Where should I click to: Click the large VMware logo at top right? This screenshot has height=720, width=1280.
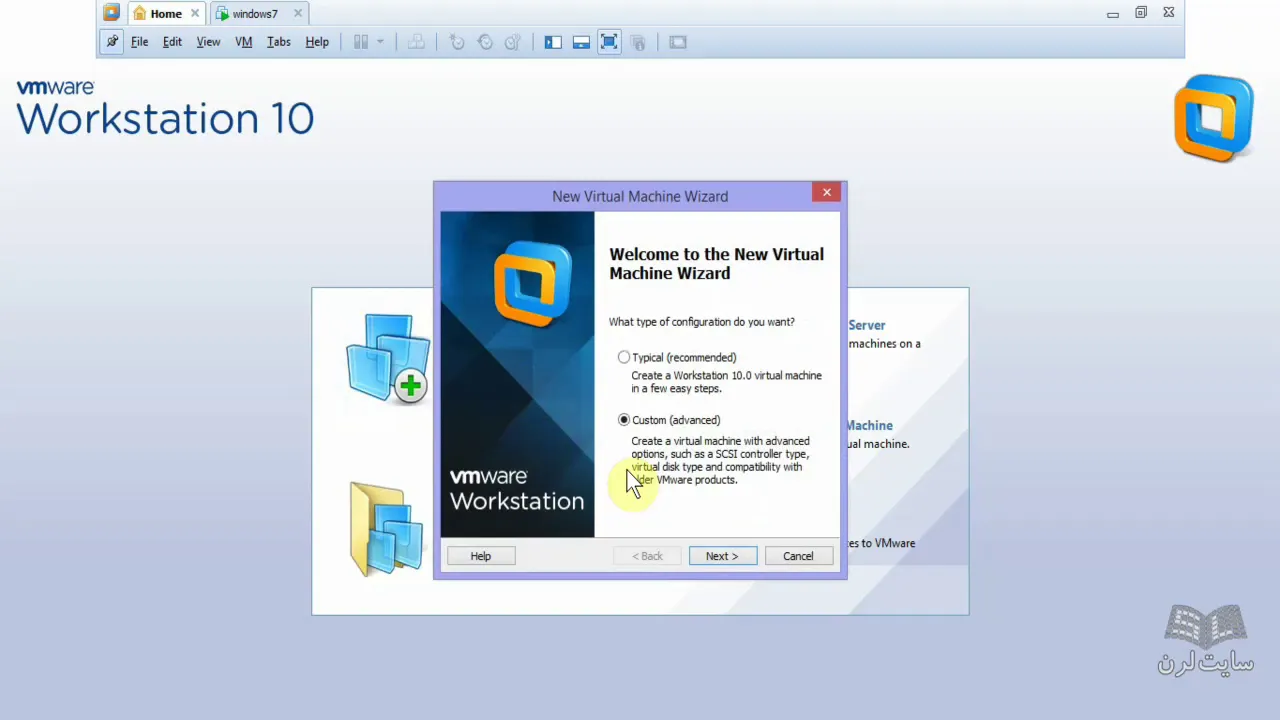1213,118
